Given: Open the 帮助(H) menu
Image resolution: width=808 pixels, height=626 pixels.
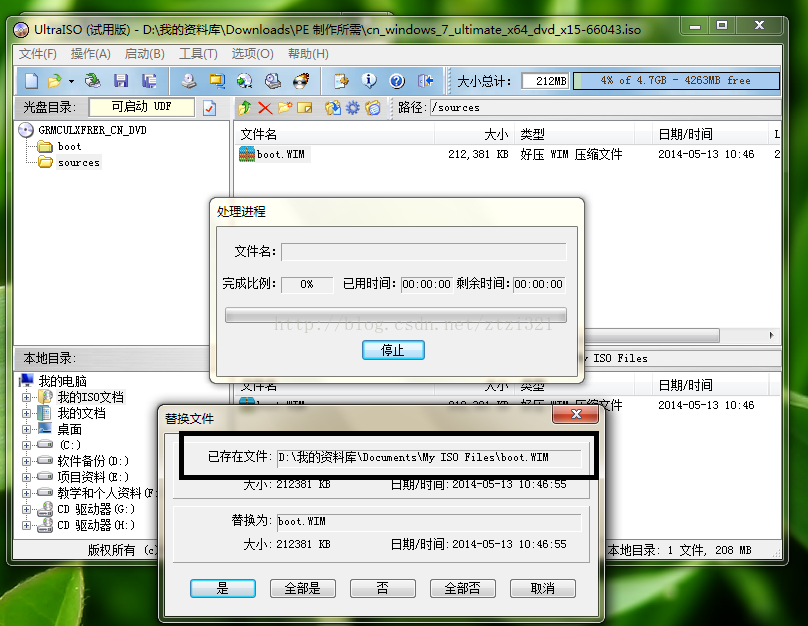Looking at the screenshot, I should coord(308,54).
